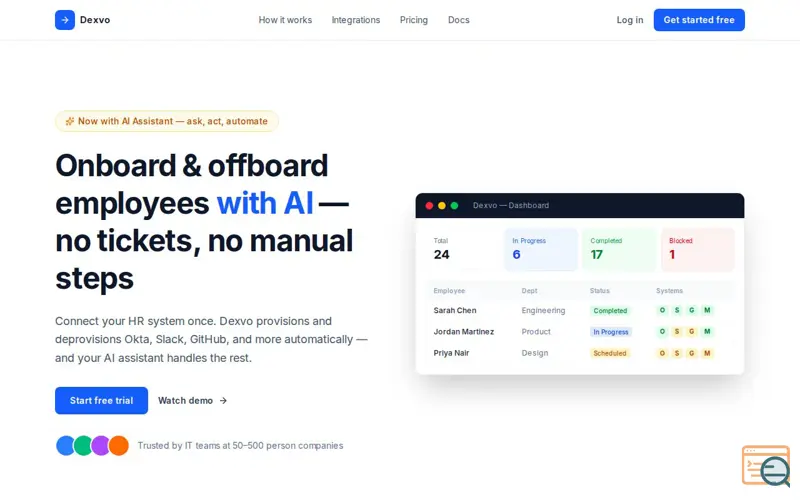Screen dimensions: 800x500
Task: Click the M system icon in Sarah Chen's row
Action: pos(707,310)
